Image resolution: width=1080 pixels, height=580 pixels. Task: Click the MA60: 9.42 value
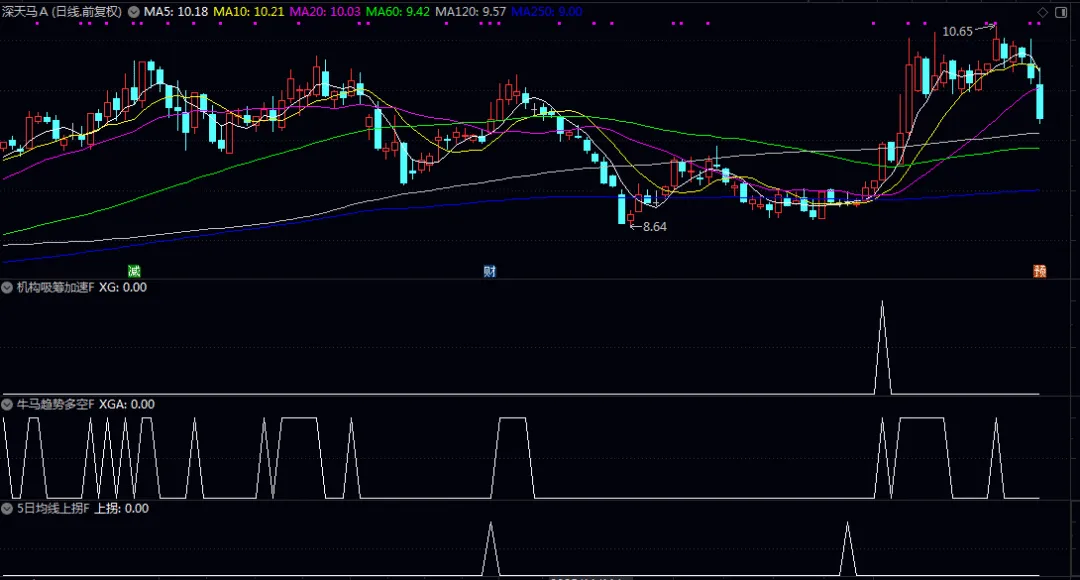tap(397, 12)
